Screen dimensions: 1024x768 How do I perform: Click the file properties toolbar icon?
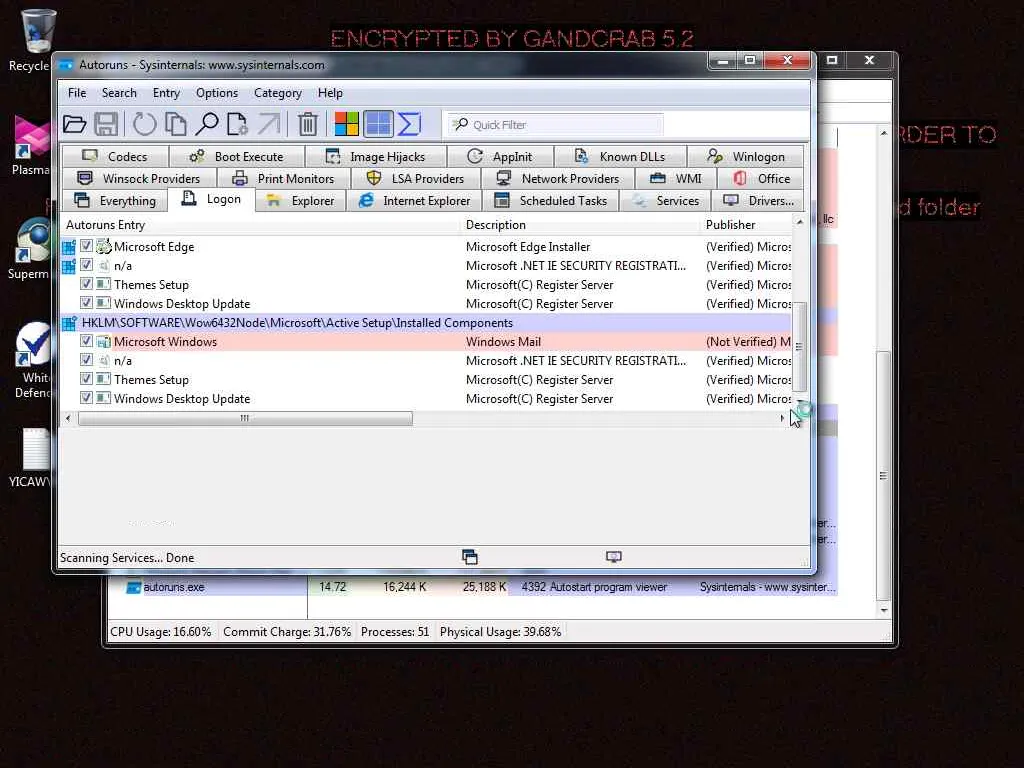click(237, 124)
